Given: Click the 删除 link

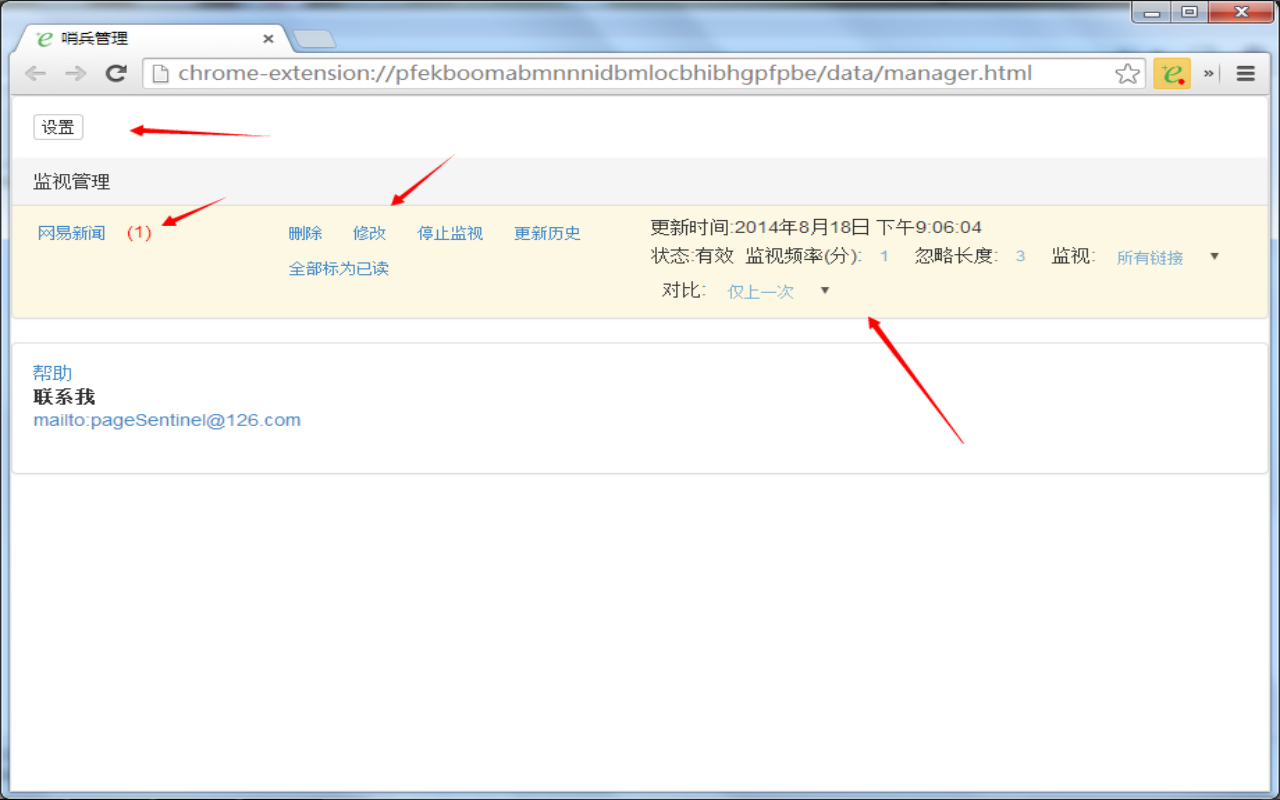Looking at the screenshot, I should click(305, 233).
